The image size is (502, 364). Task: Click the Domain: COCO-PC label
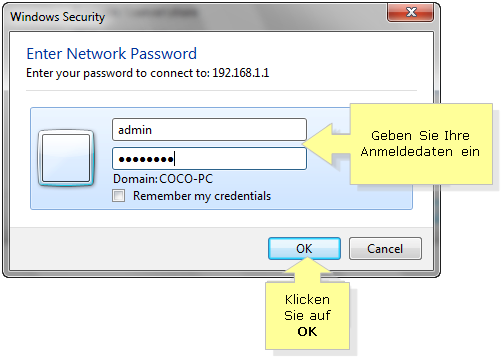(x=163, y=179)
